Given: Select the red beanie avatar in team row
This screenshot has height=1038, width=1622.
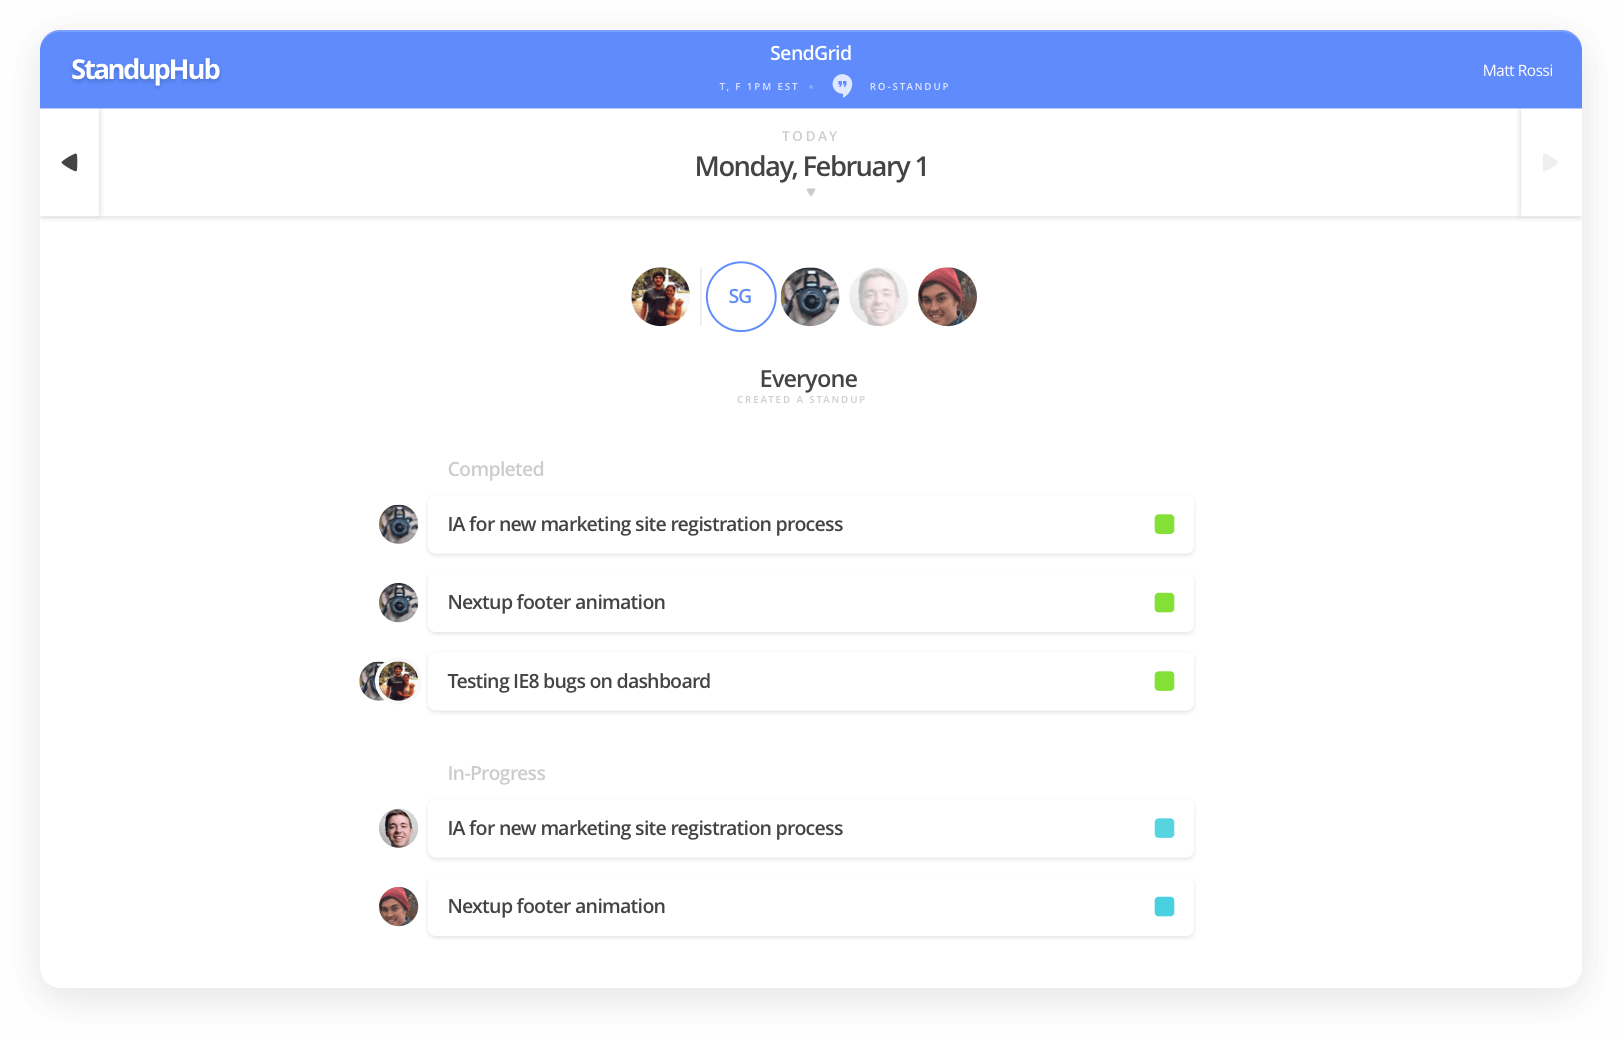Looking at the screenshot, I should (947, 297).
